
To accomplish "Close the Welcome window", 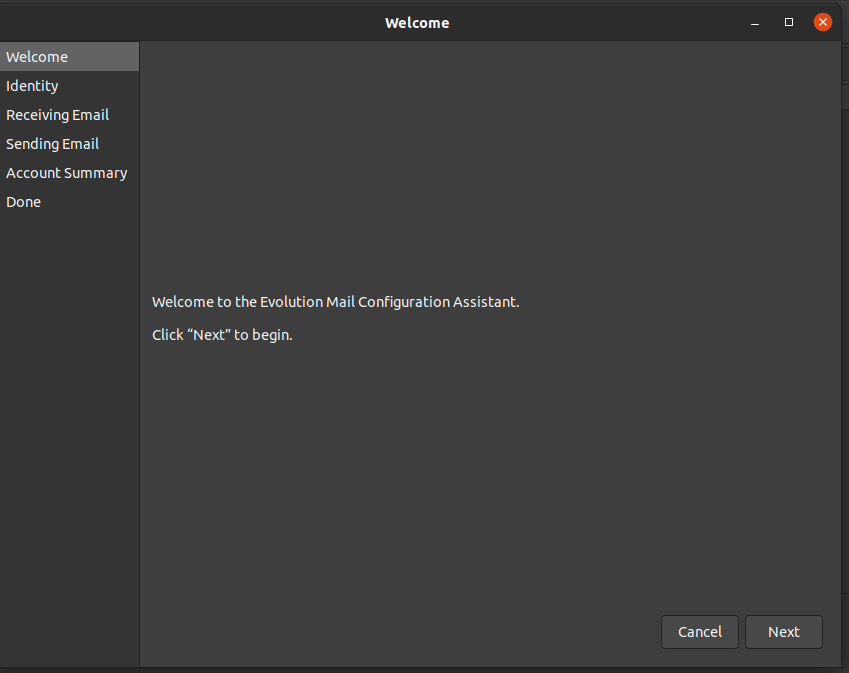I will coord(822,22).
